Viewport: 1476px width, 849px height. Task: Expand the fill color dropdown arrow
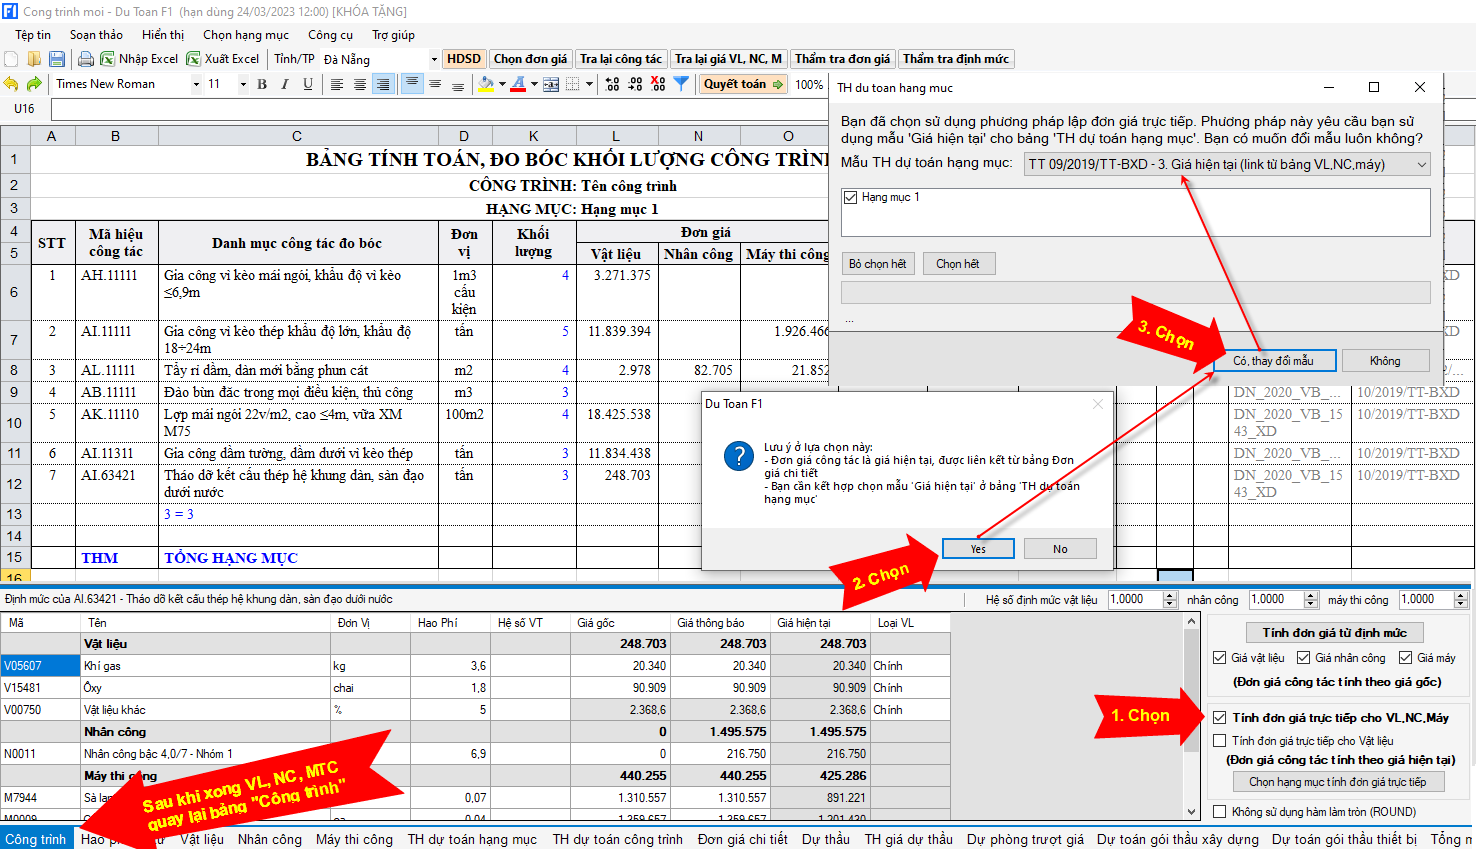[x=501, y=84]
